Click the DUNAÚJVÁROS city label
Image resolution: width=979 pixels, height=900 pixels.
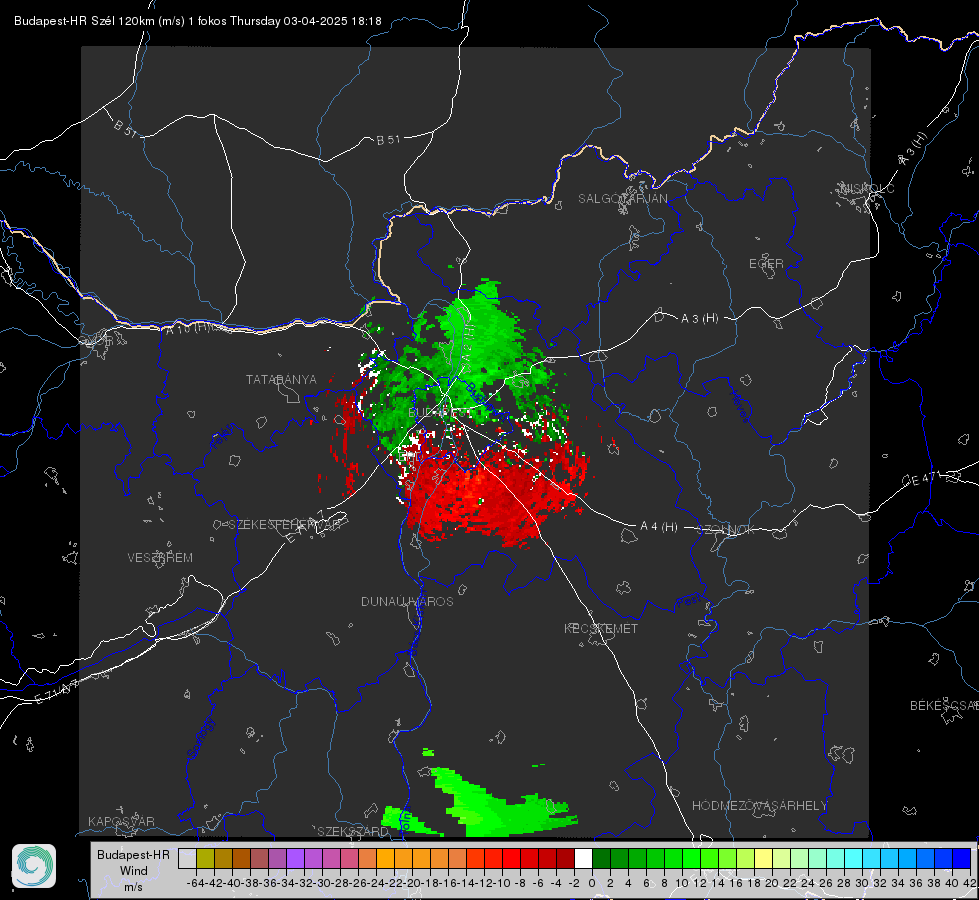pyautogui.click(x=407, y=601)
